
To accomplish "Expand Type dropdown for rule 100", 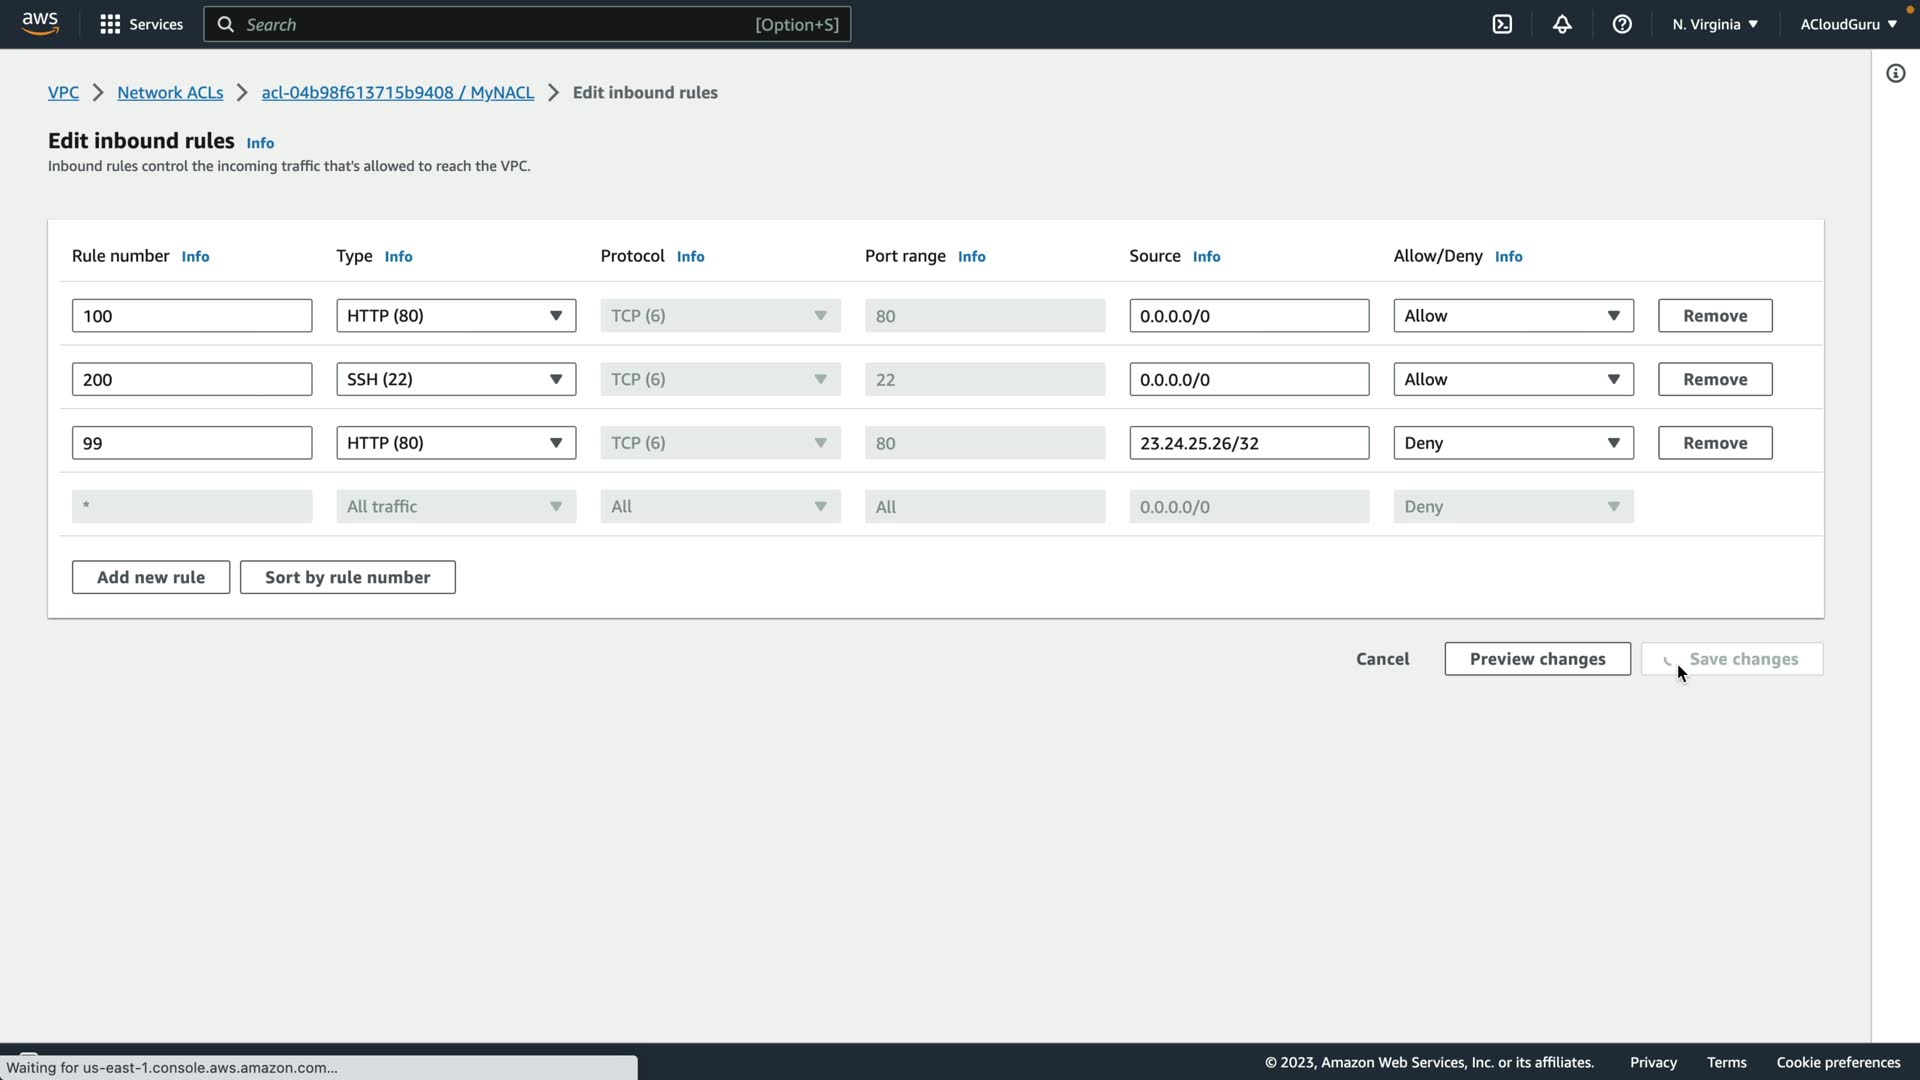I will coord(456,316).
